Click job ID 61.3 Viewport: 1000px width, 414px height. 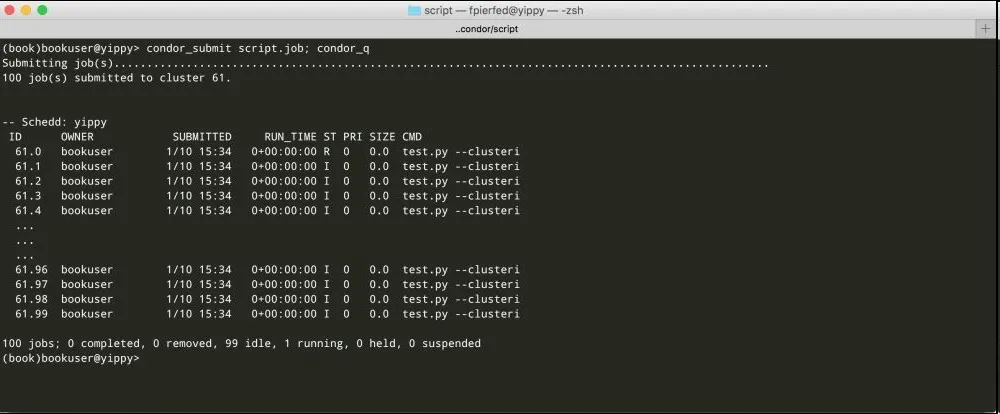28,195
